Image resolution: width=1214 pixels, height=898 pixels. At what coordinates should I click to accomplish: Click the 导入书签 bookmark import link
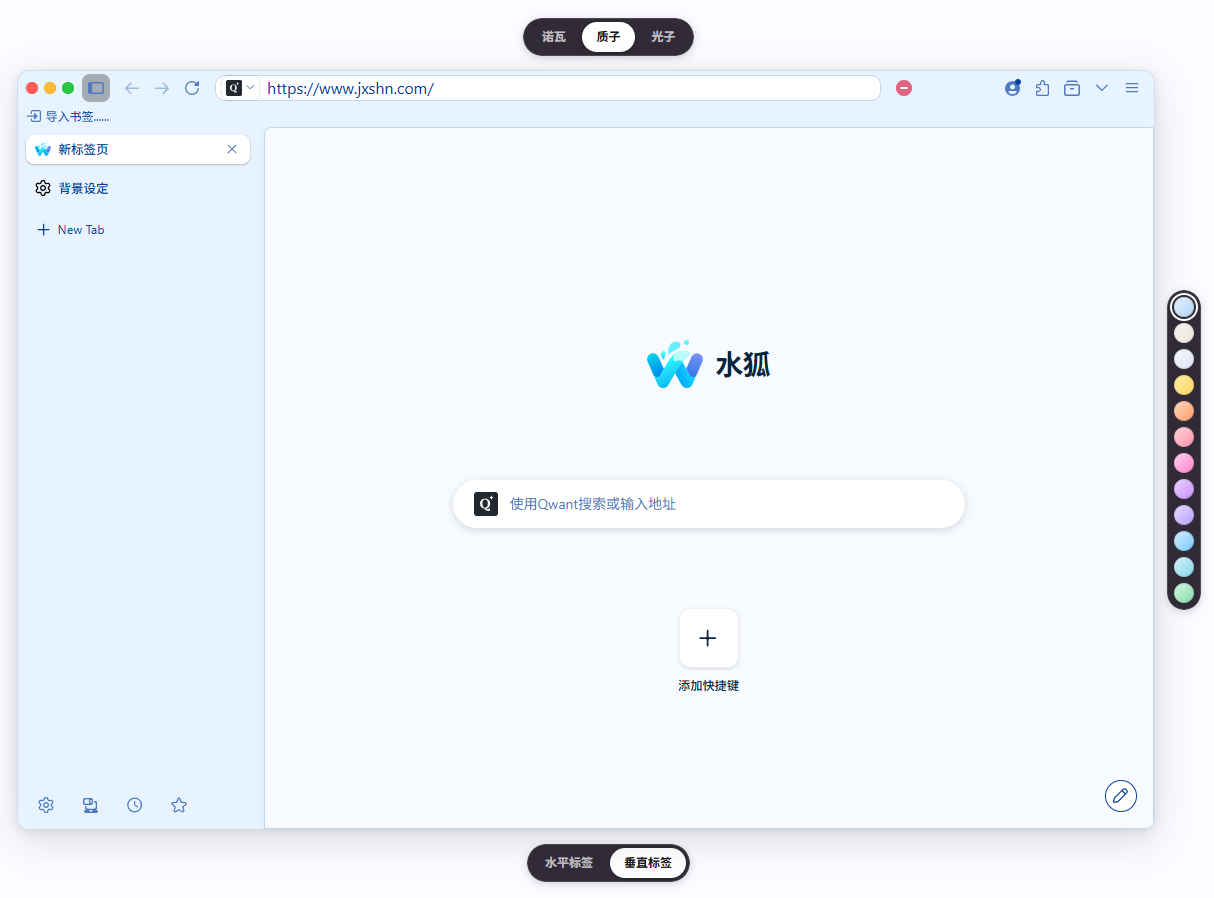point(68,116)
